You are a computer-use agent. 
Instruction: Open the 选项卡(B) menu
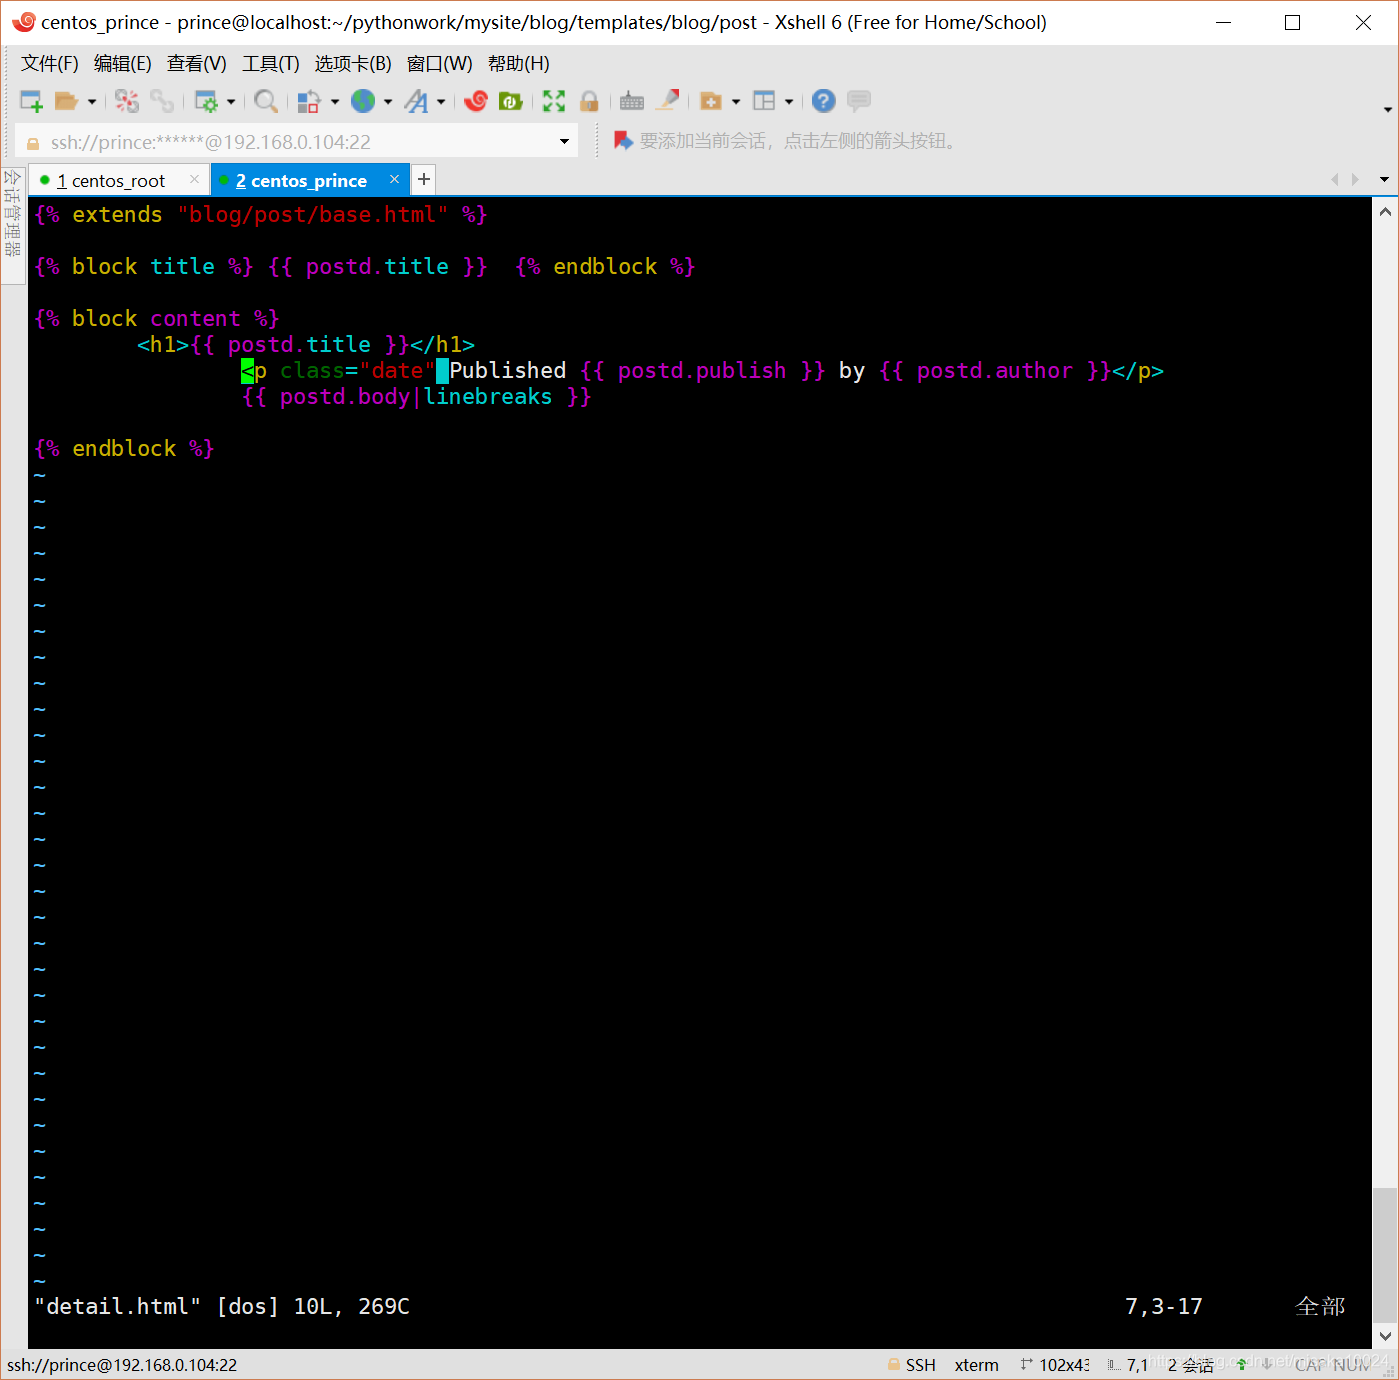pyautogui.click(x=353, y=64)
